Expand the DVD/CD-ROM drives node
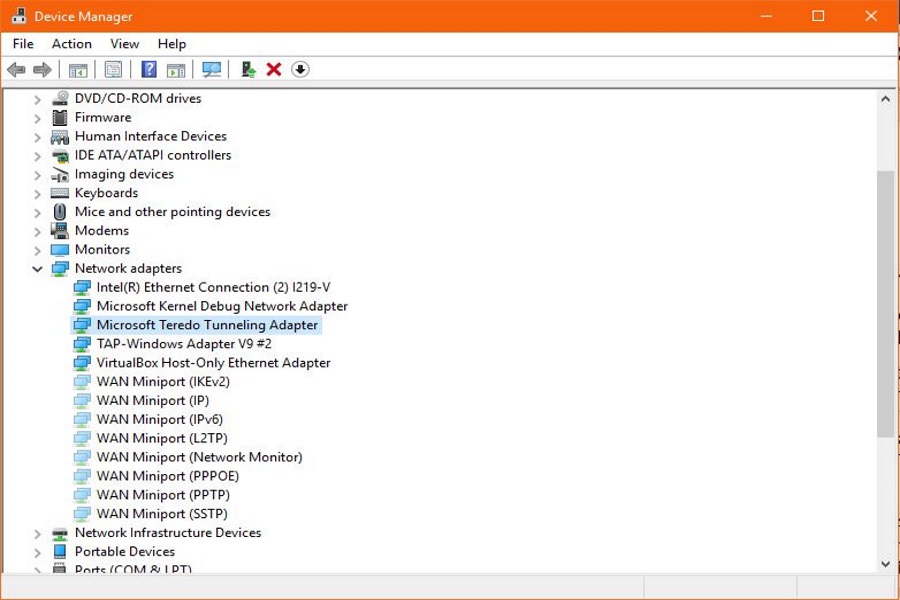The height and width of the screenshot is (600, 900). [x=37, y=99]
